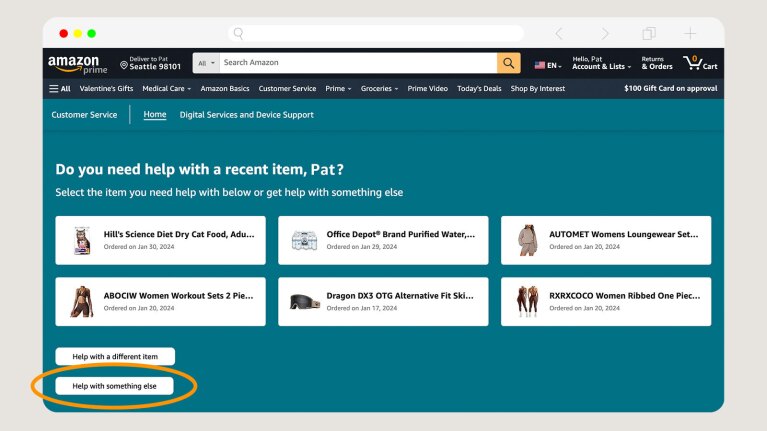Click the Search Amazon input field
767x431 pixels.
(358, 63)
